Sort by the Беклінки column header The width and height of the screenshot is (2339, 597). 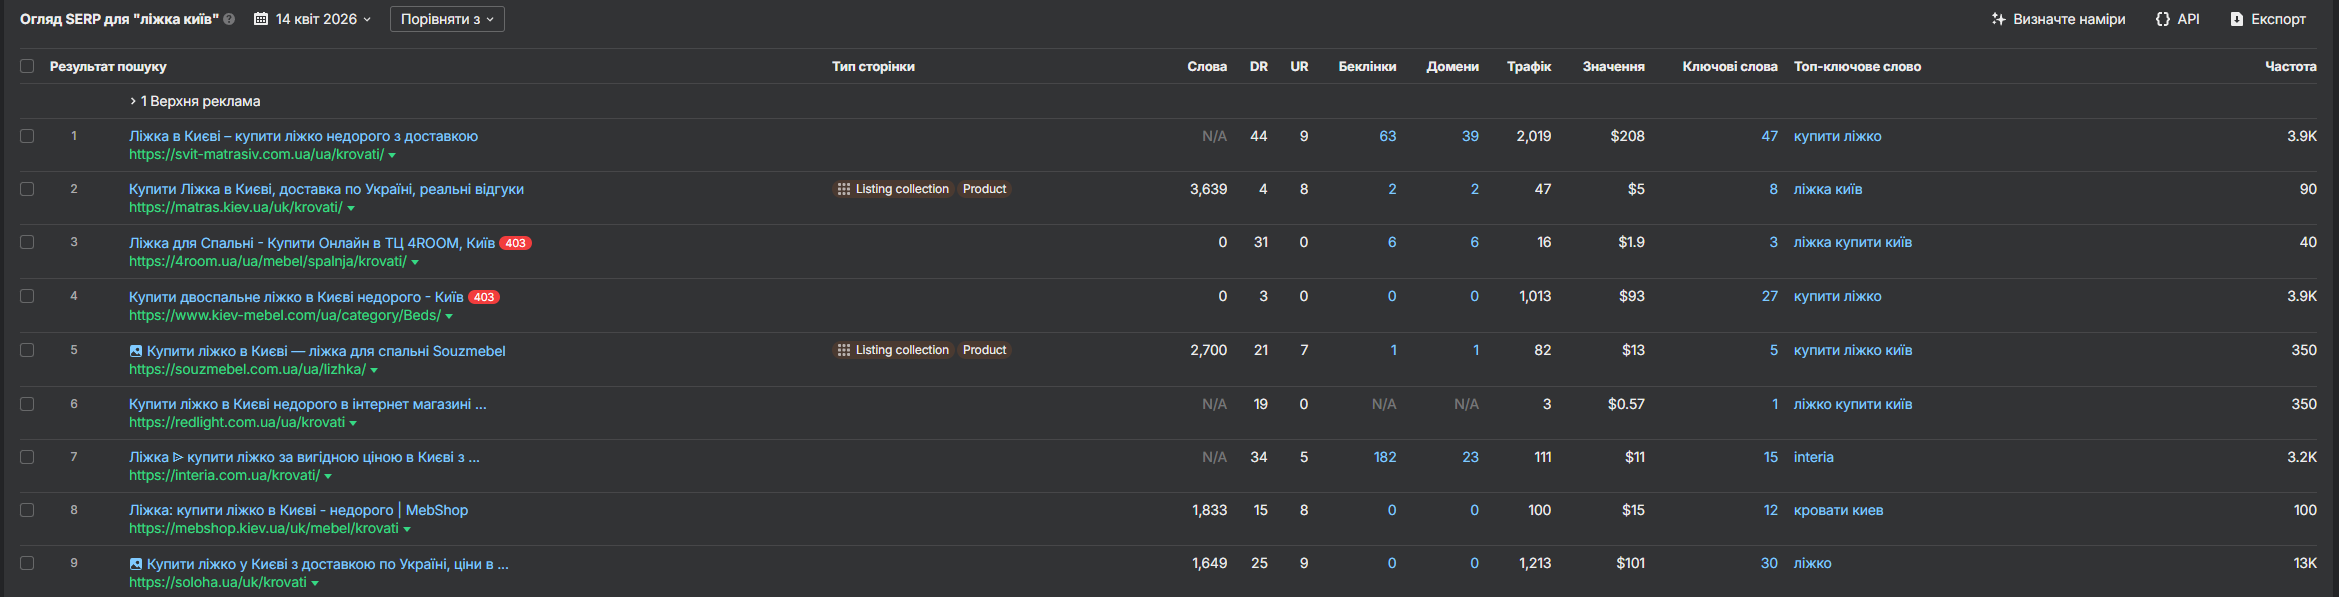1367,66
